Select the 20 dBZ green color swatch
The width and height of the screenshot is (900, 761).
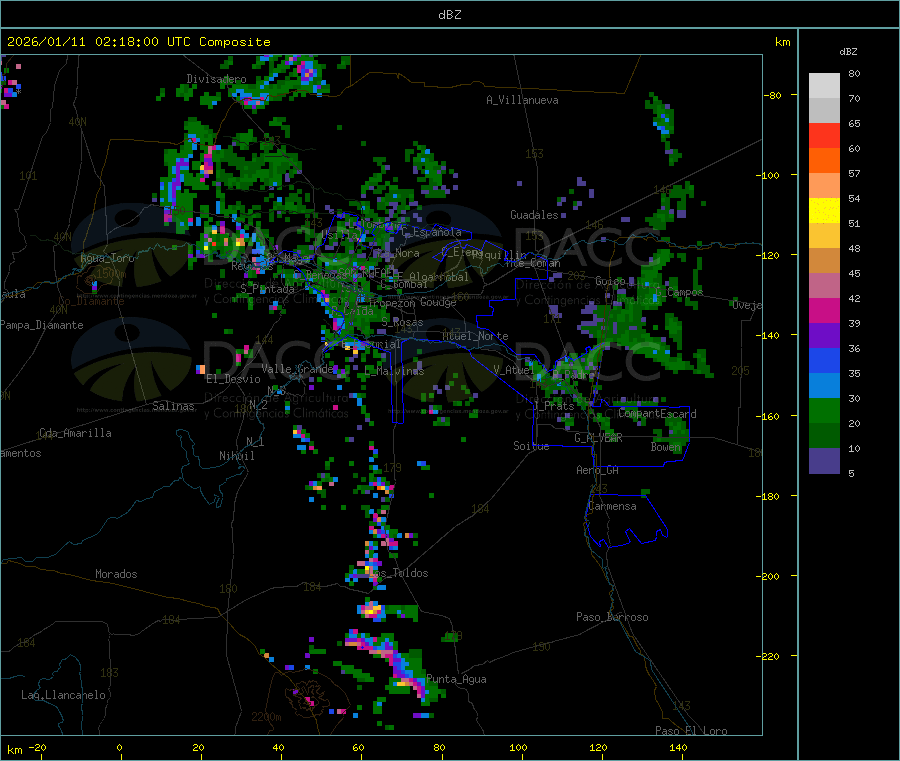coord(824,411)
